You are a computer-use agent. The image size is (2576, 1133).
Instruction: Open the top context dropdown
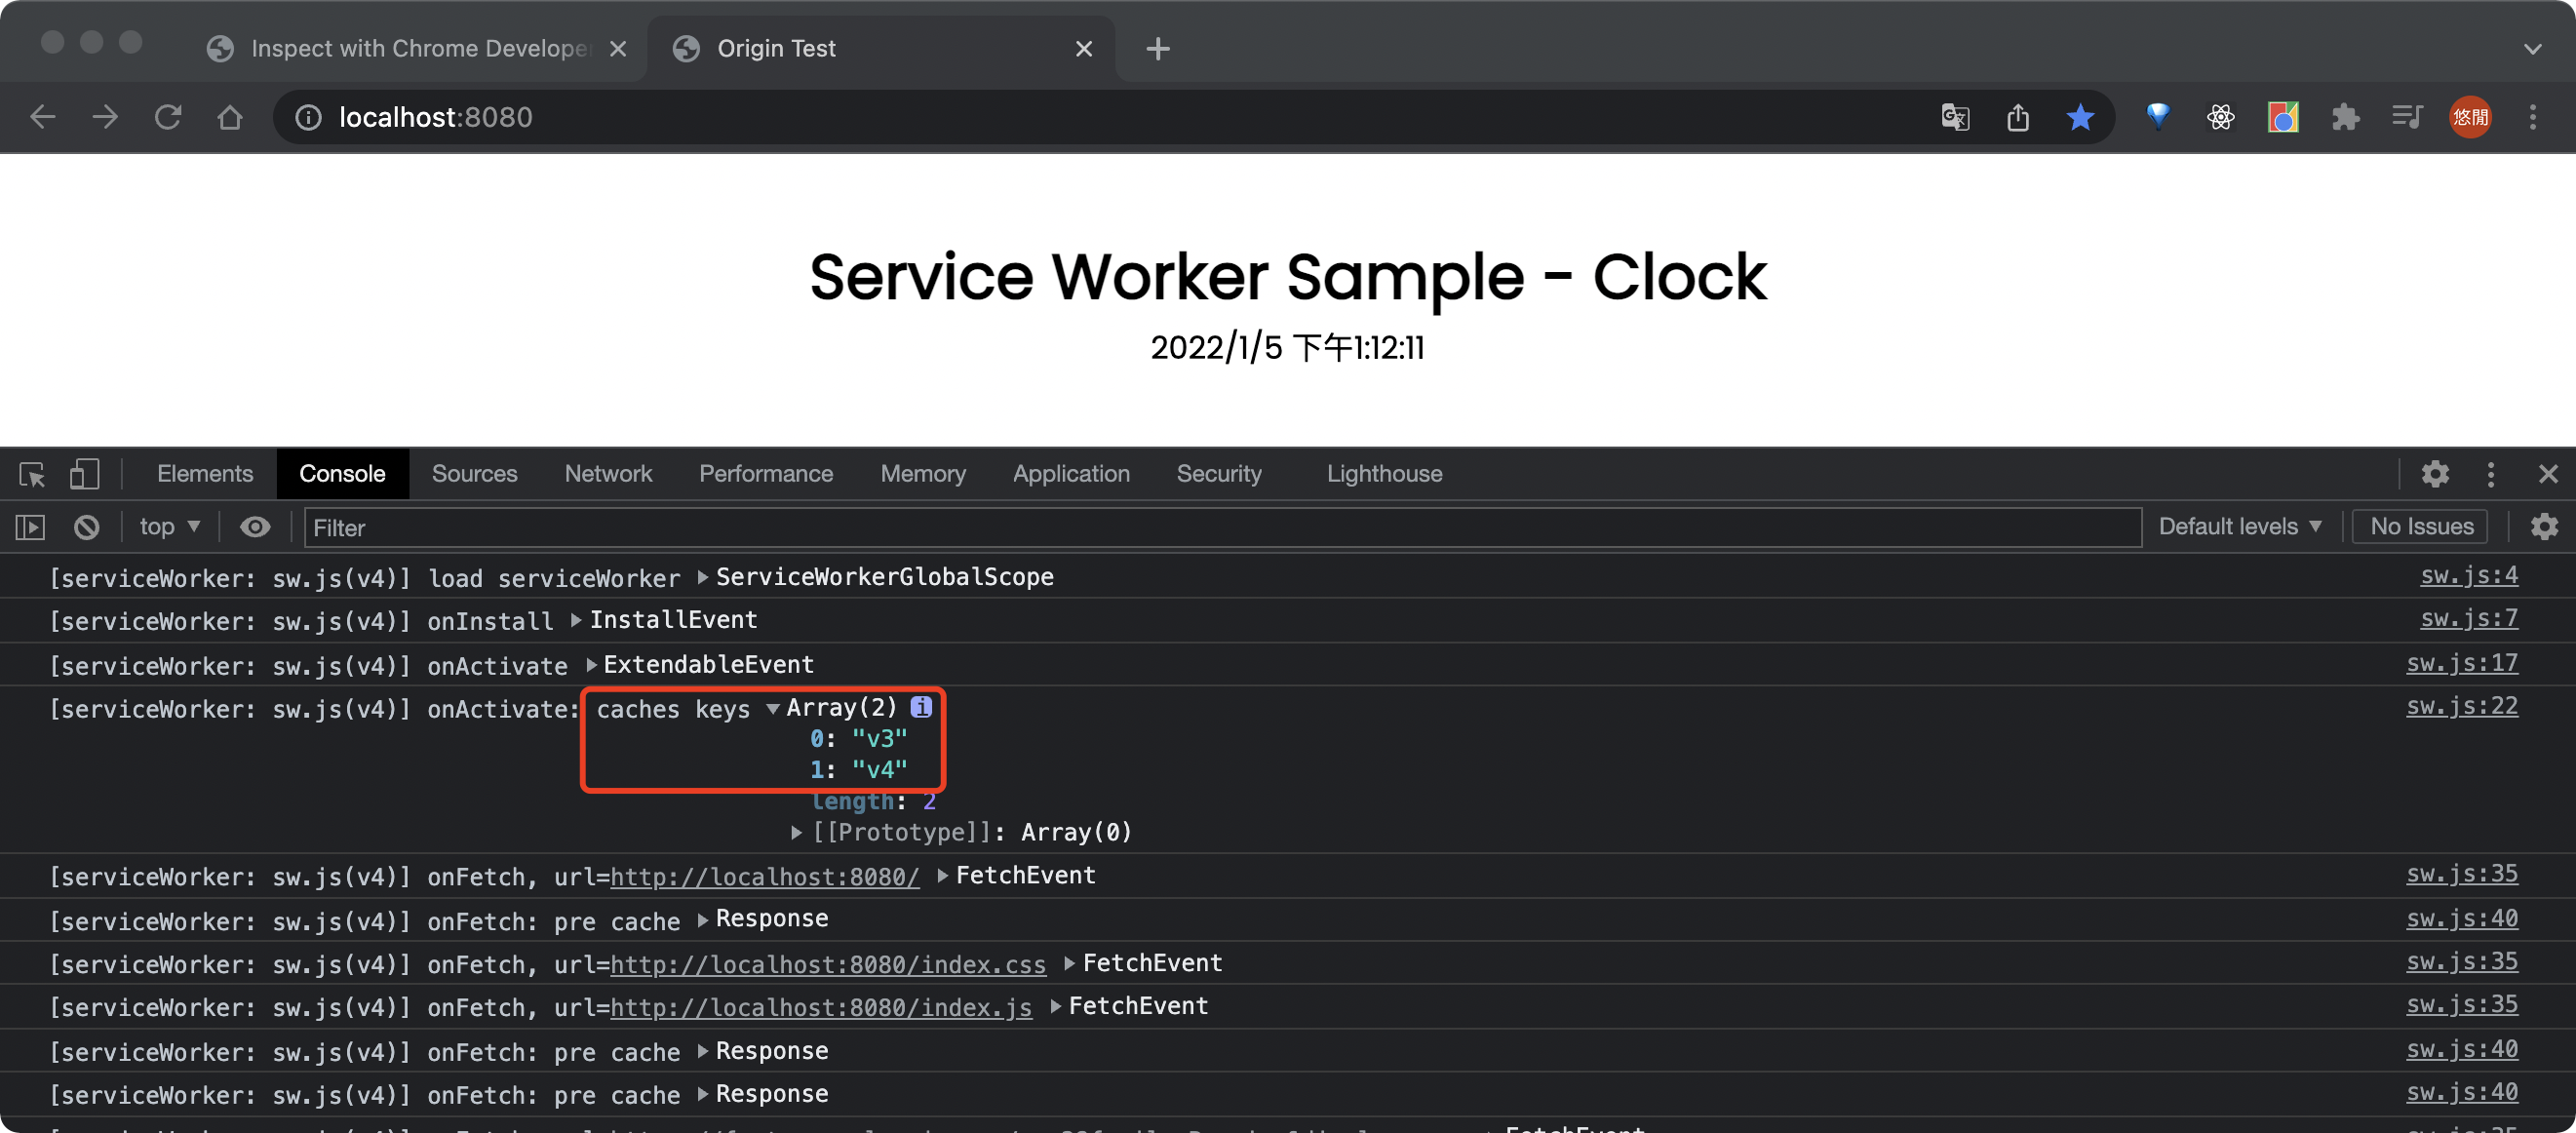point(170,526)
